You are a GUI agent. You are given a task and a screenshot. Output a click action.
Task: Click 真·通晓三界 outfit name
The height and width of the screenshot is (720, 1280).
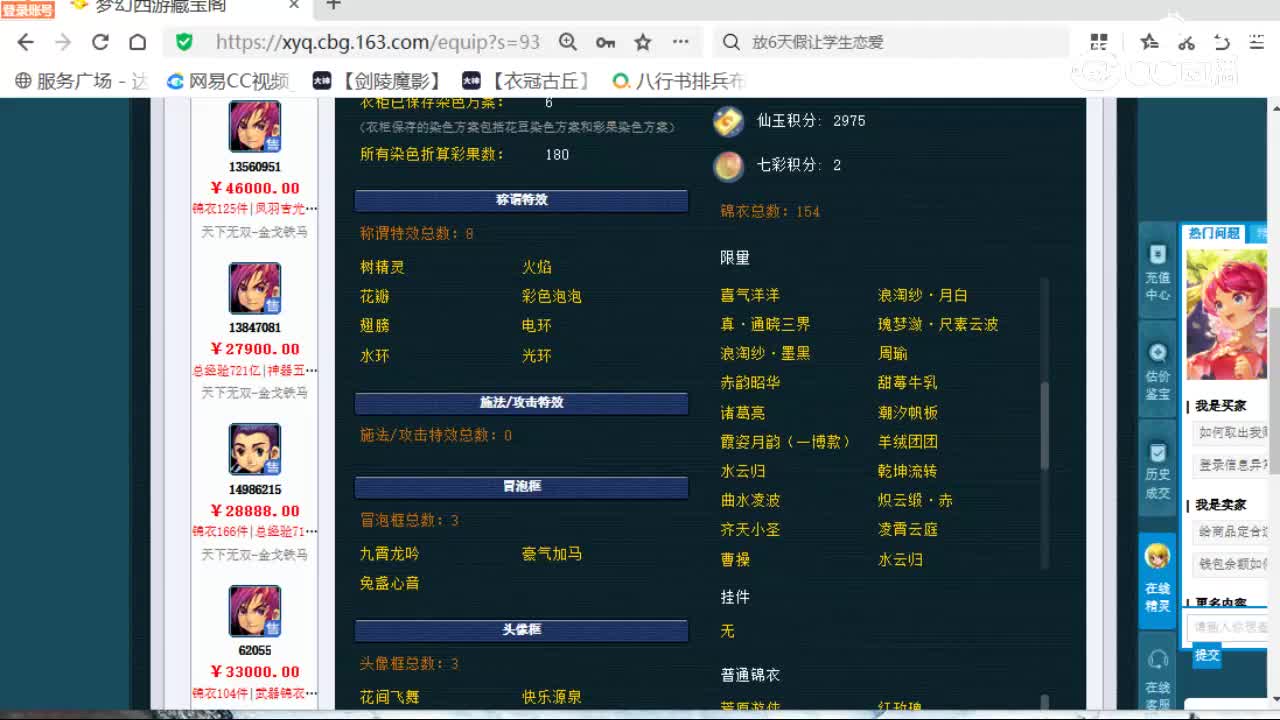pos(765,325)
